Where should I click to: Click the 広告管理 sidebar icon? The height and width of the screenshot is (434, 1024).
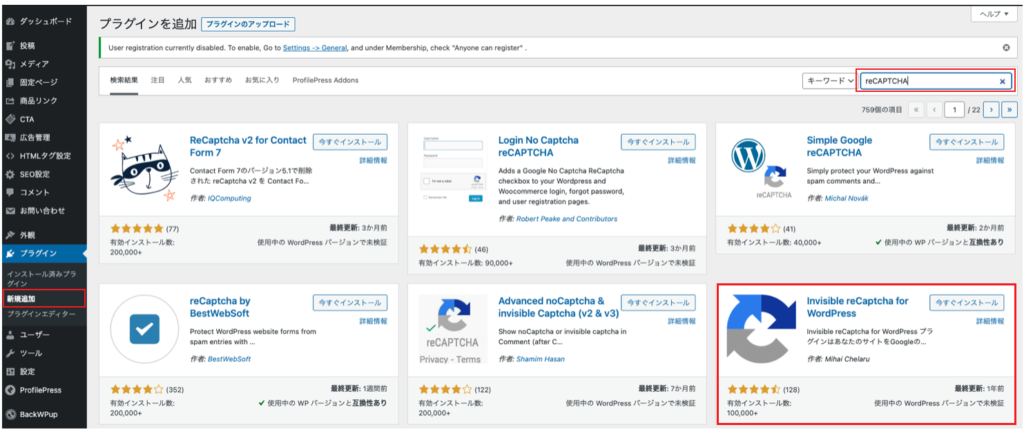coord(10,138)
